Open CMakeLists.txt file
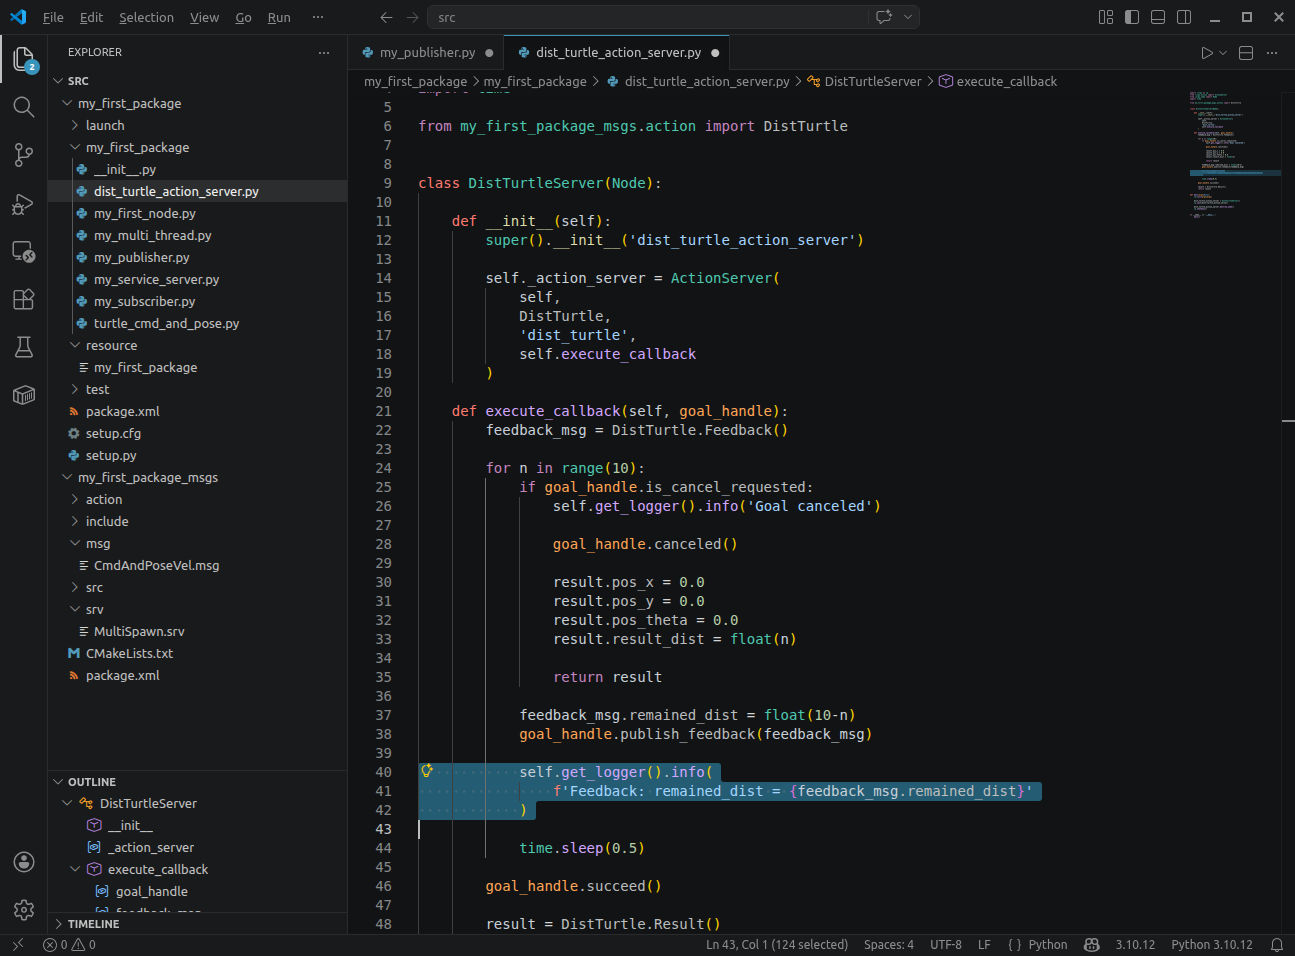This screenshot has height=956, width=1295. click(198, 653)
